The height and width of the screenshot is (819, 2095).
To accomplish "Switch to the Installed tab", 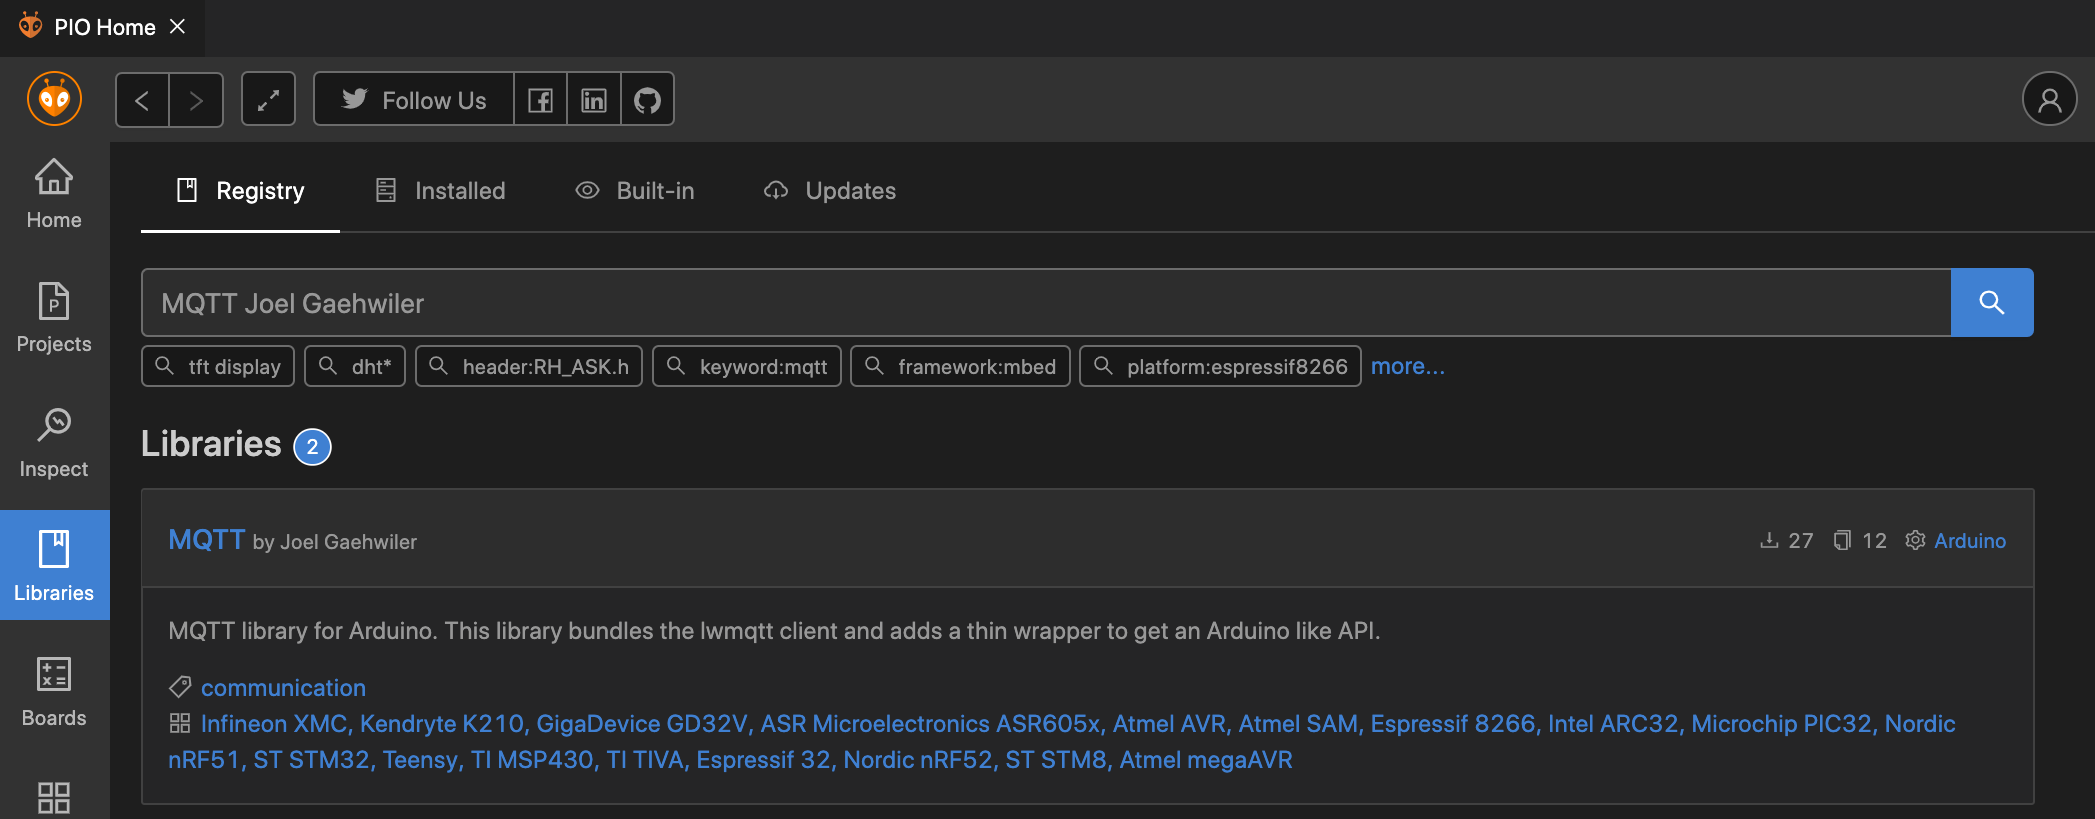I will pyautogui.click(x=440, y=190).
